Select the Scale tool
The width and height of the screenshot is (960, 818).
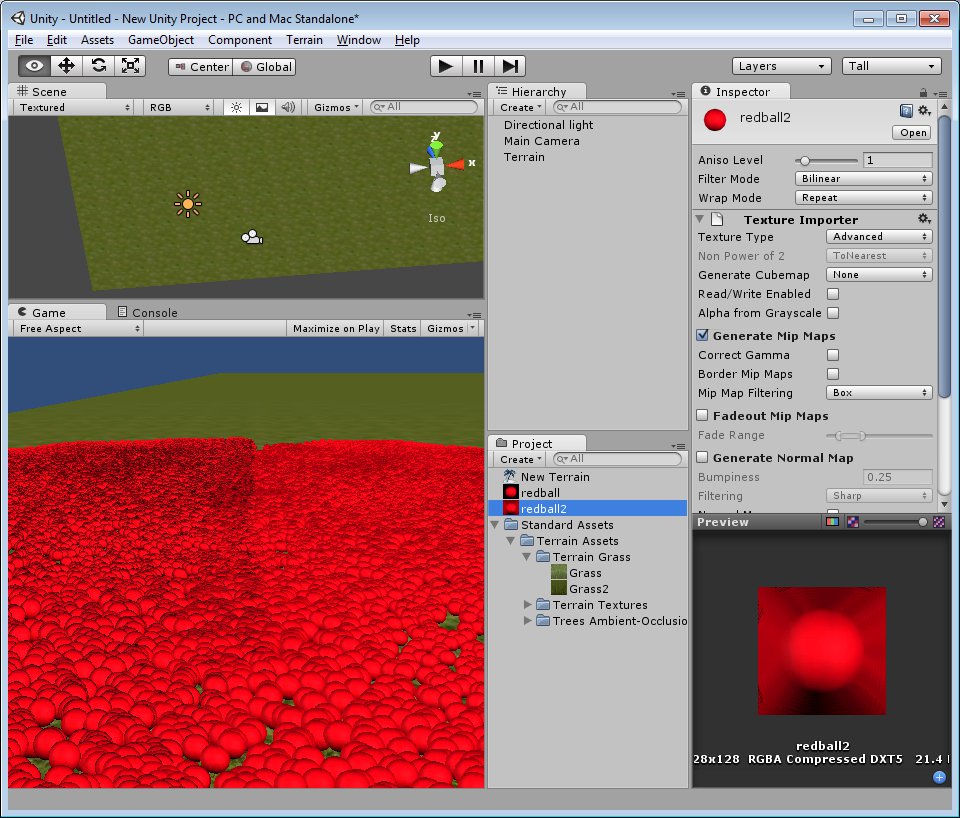pyautogui.click(x=131, y=66)
